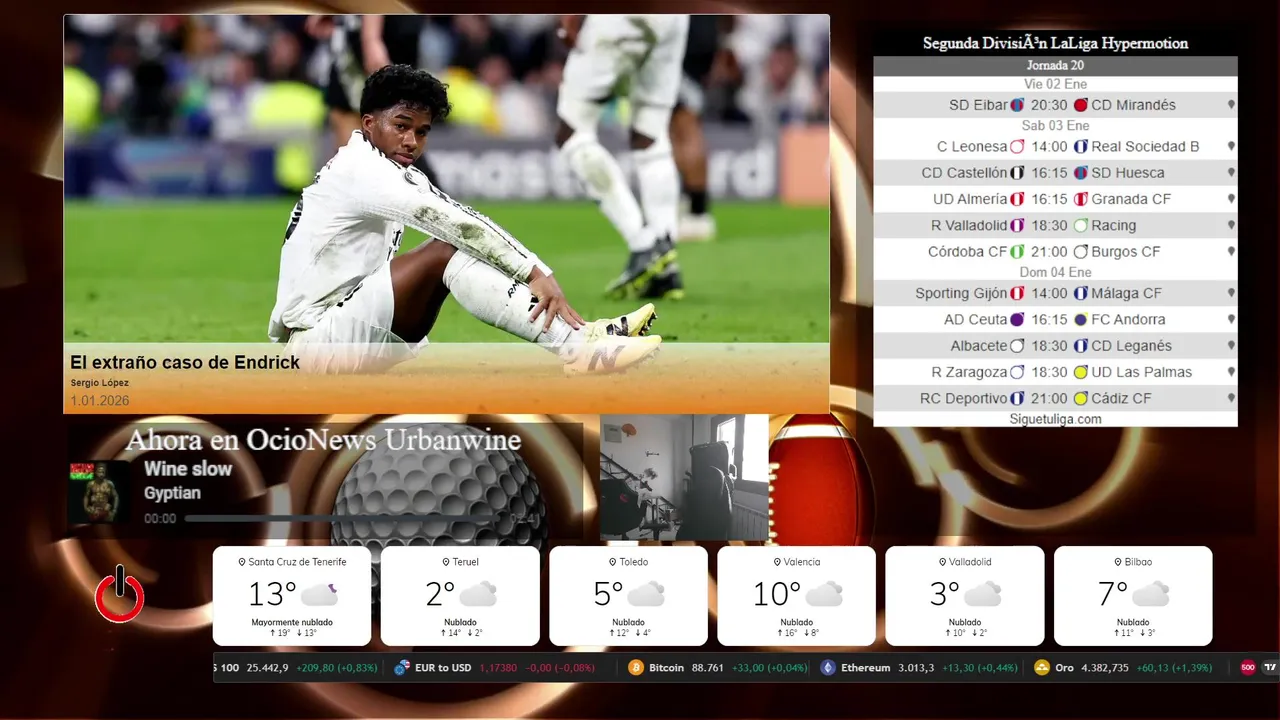Click EUR to USD rate 1,17380

click(498, 668)
